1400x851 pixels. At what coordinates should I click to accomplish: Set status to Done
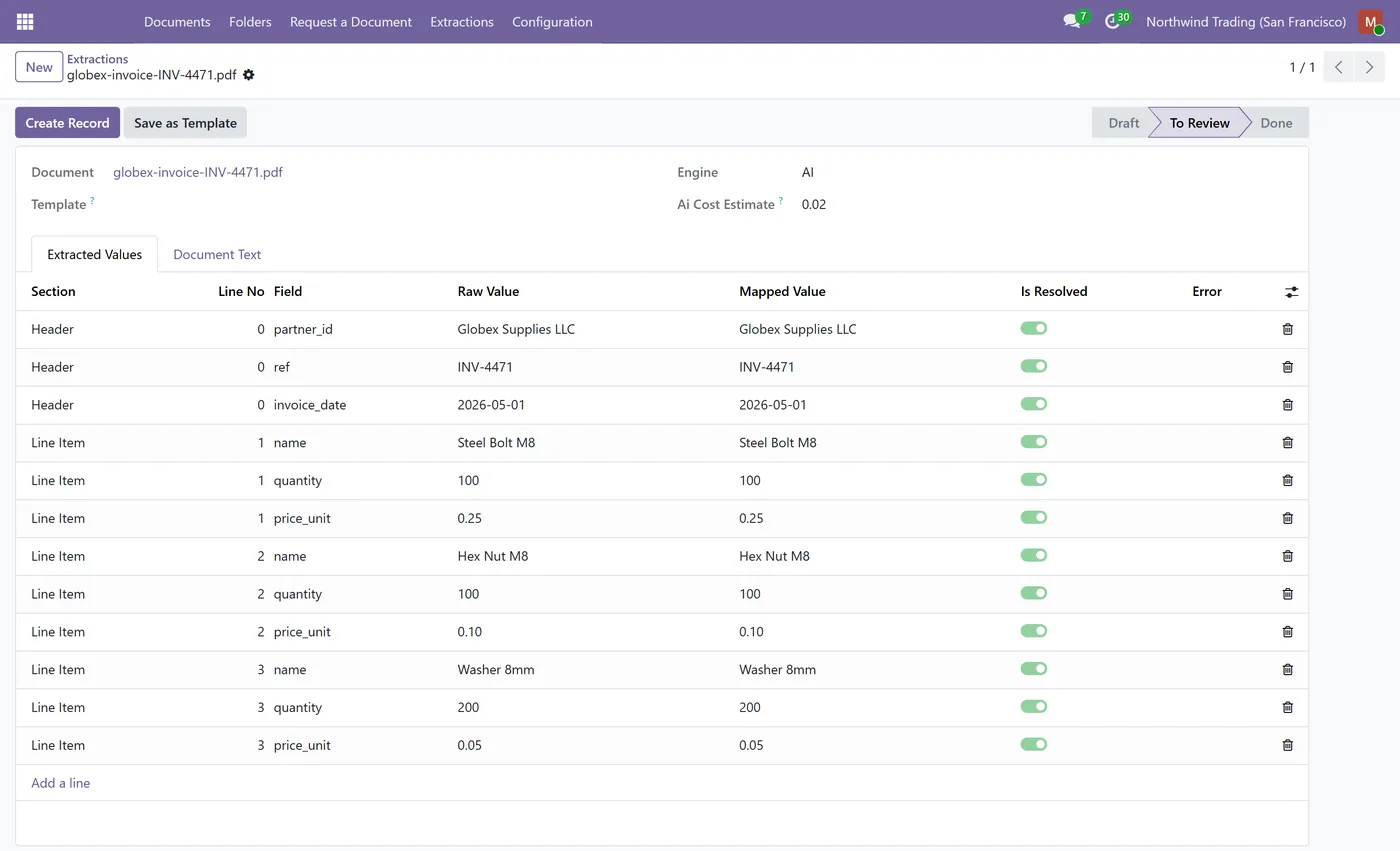tap(1276, 123)
